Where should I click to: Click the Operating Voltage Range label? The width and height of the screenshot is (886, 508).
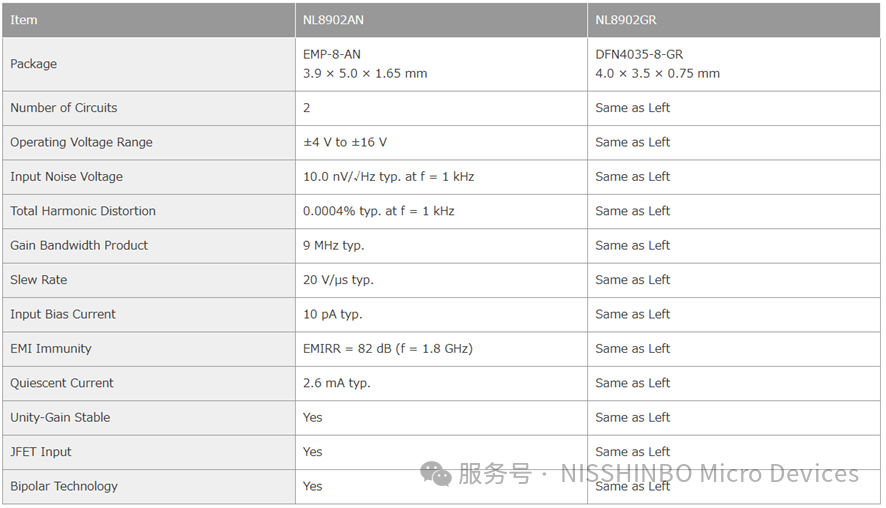pyautogui.click(x=82, y=142)
